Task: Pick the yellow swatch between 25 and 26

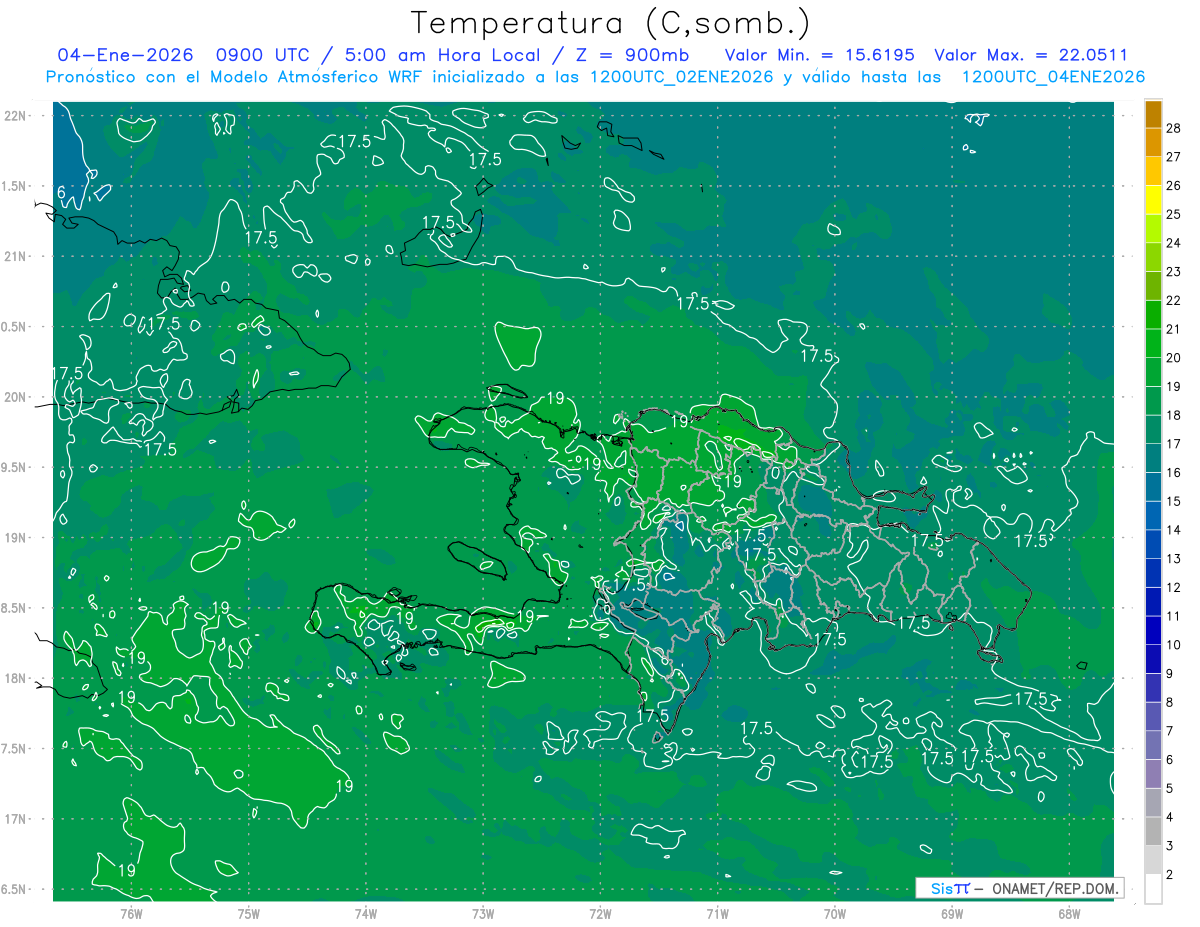Action: coord(1153,199)
